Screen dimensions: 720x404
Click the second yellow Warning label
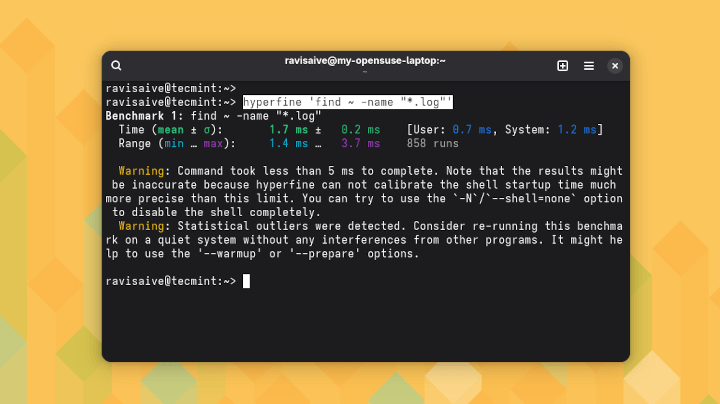[x=143, y=226]
